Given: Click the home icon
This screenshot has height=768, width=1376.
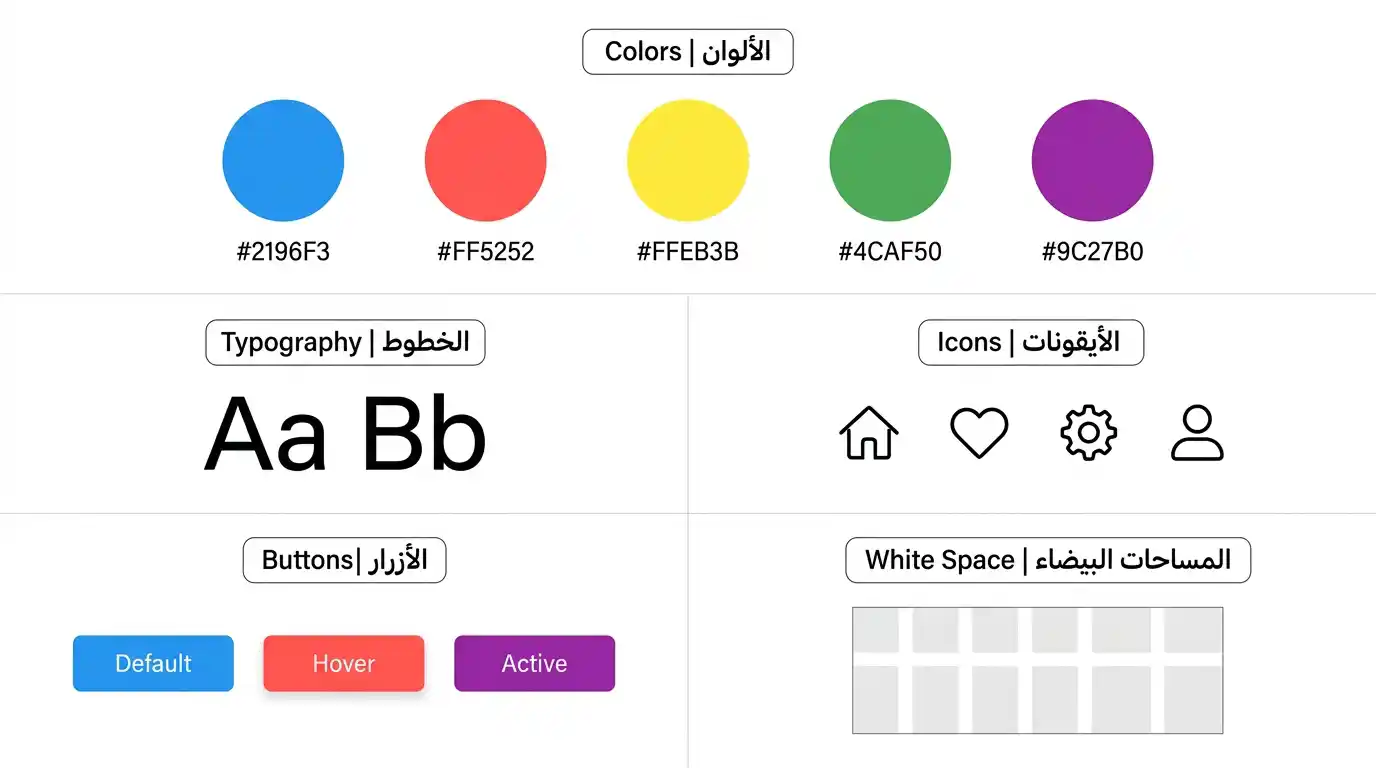Looking at the screenshot, I should click(x=868, y=433).
